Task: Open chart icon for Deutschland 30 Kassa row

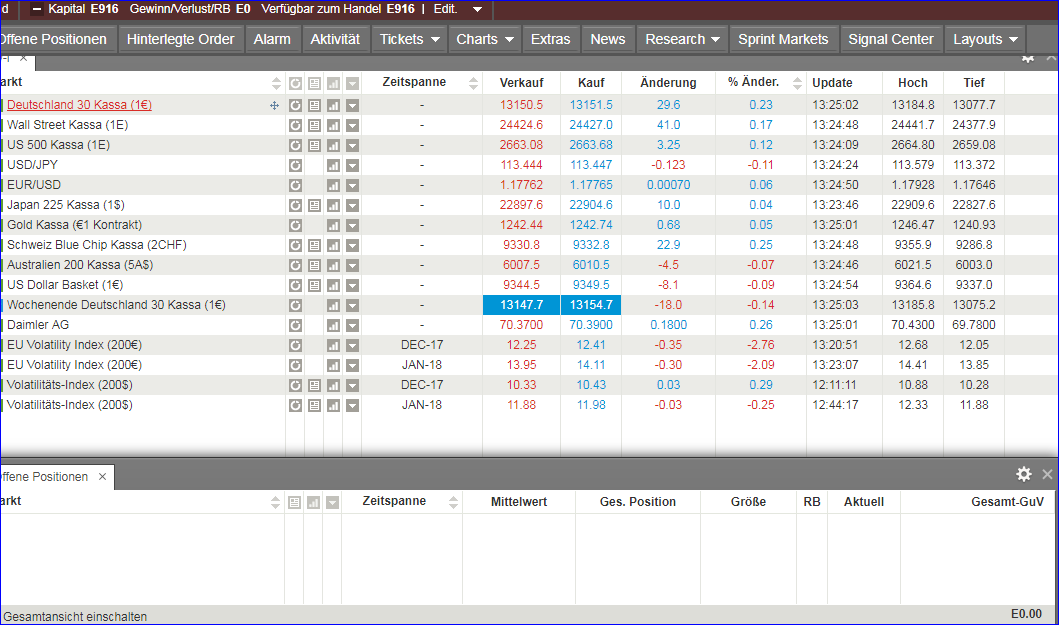Action: (x=333, y=105)
